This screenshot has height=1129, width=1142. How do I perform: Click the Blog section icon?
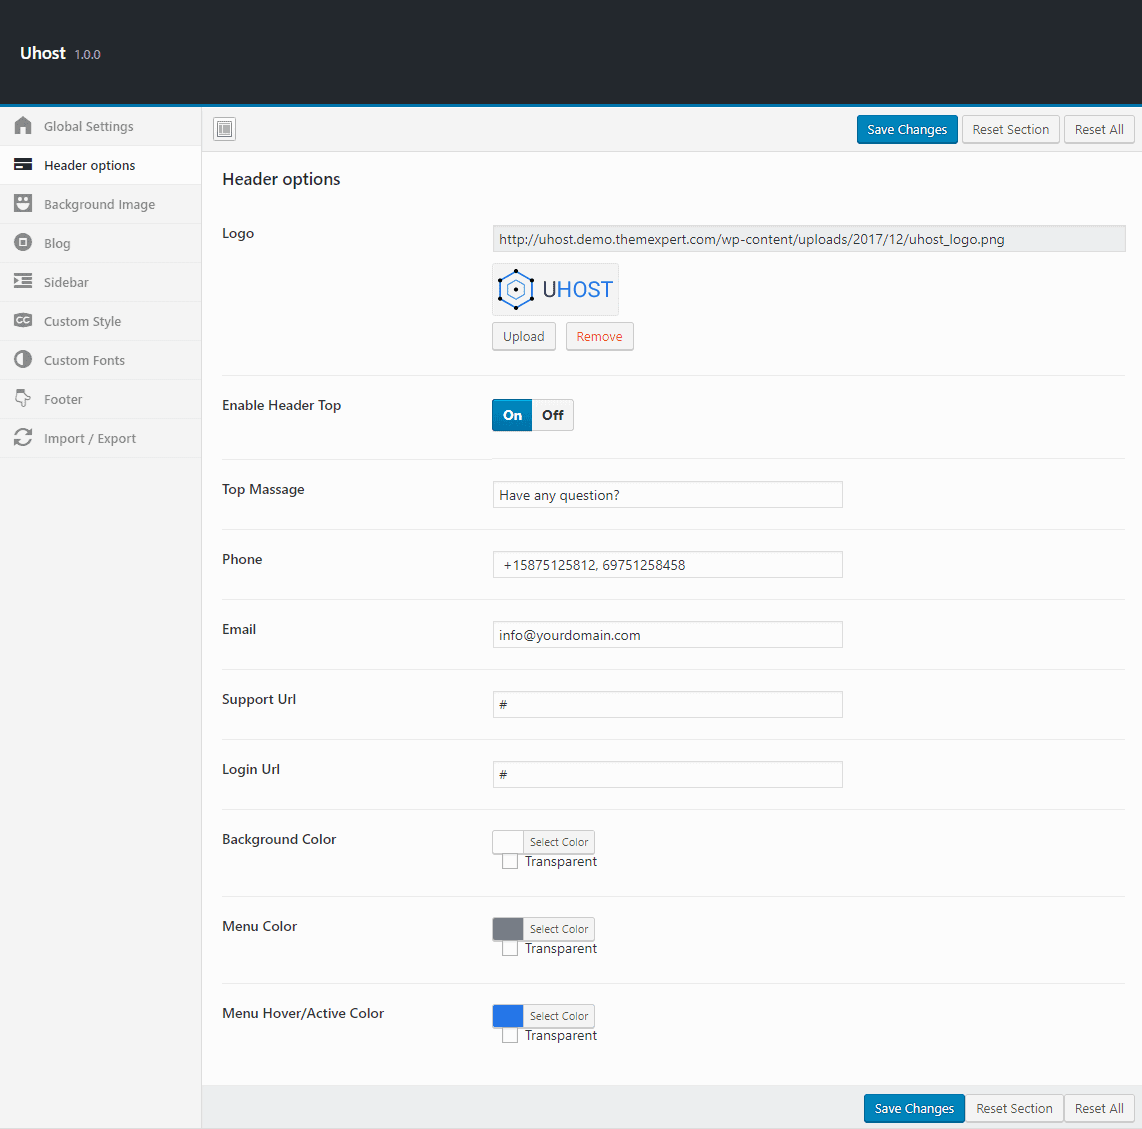tap(22, 242)
